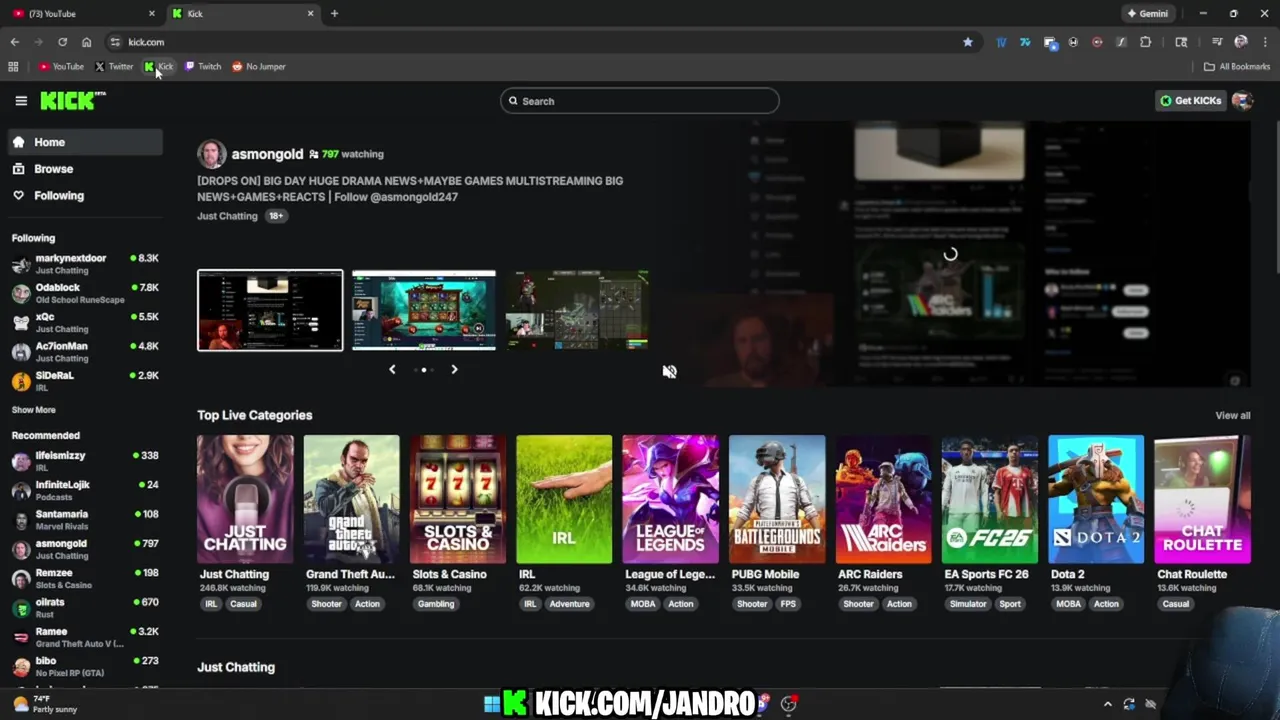The image size is (1280, 720).
Task: Open the Dota 2 category card
Action: pyautogui.click(x=1096, y=499)
